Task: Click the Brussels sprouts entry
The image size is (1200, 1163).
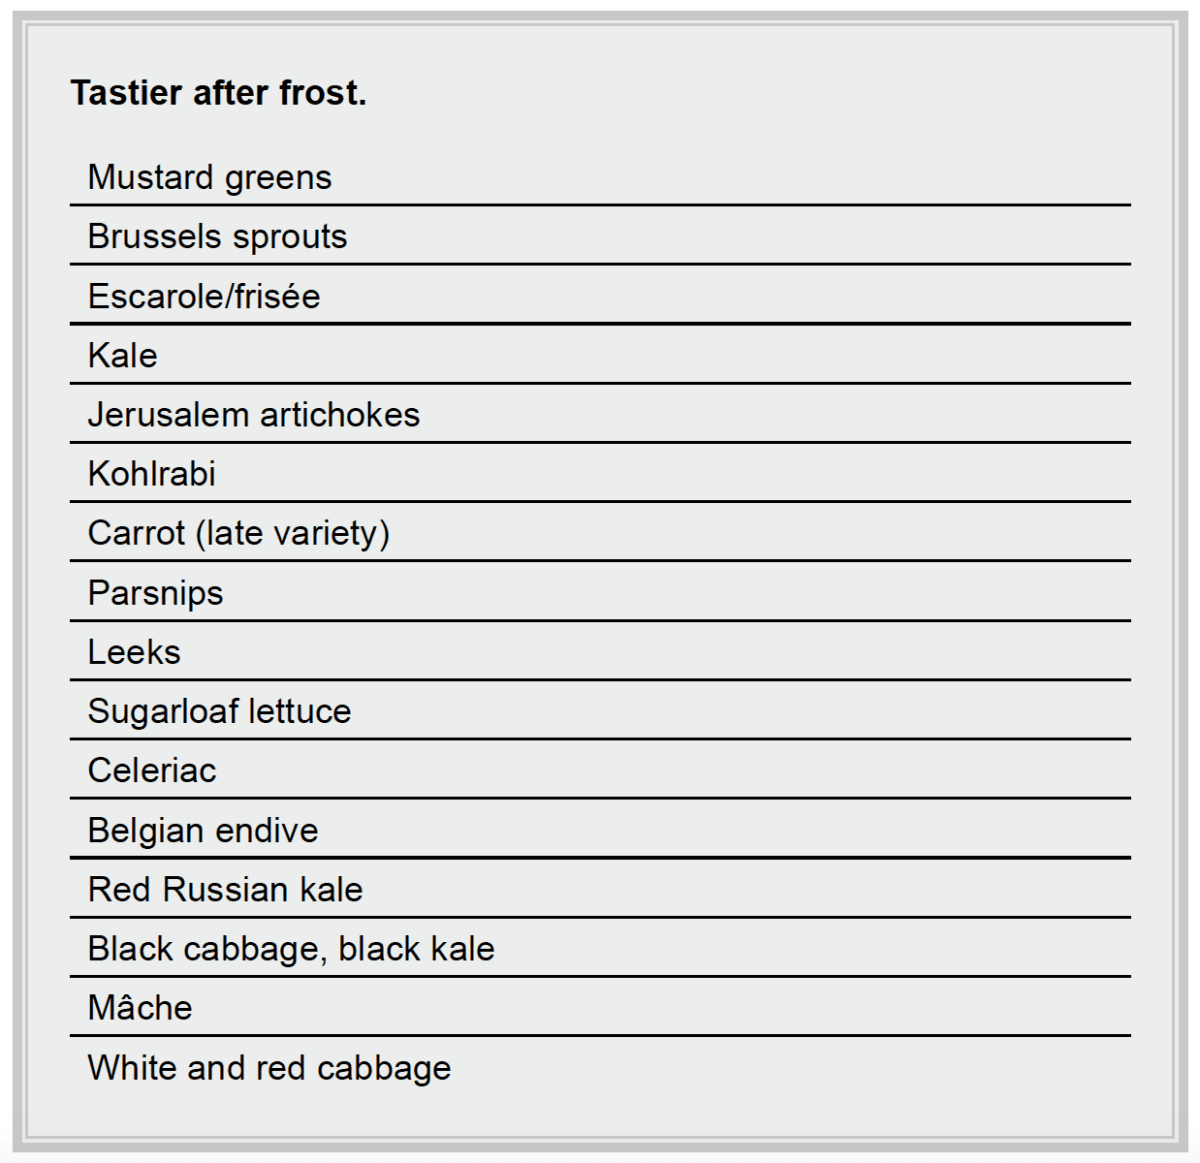Action: tap(217, 237)
